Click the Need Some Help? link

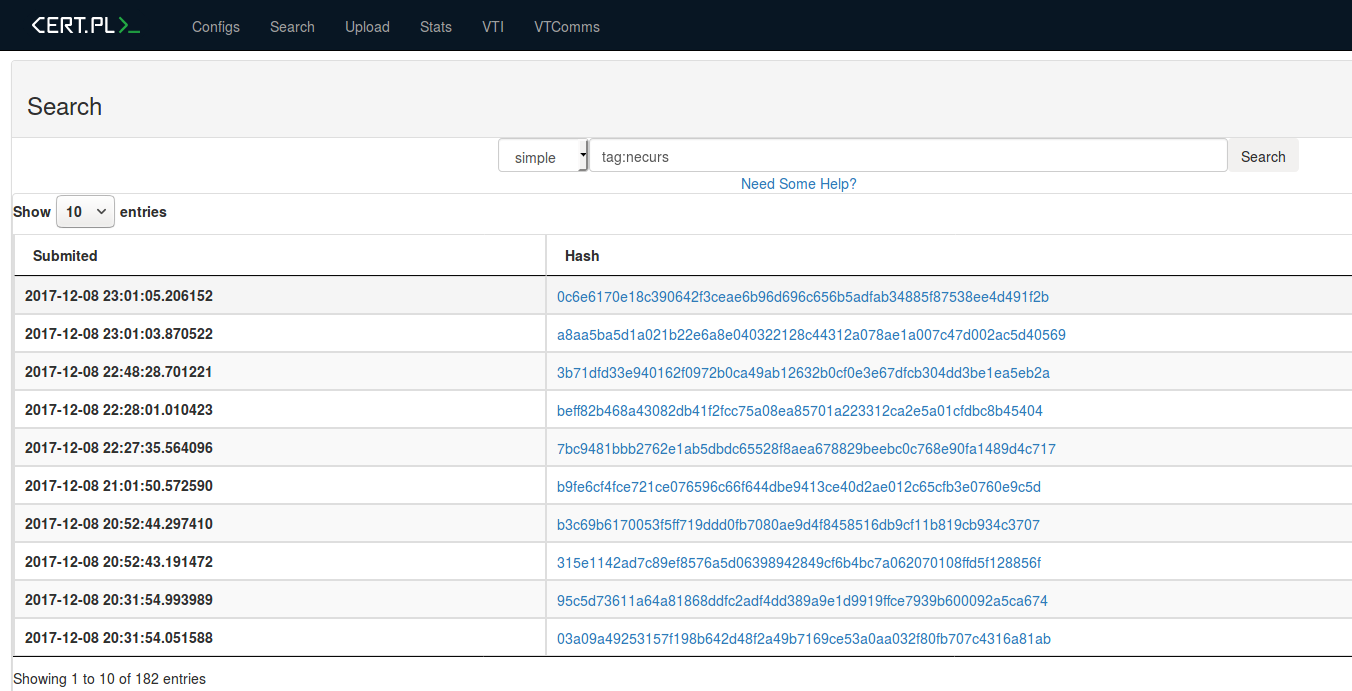(798, 184)
